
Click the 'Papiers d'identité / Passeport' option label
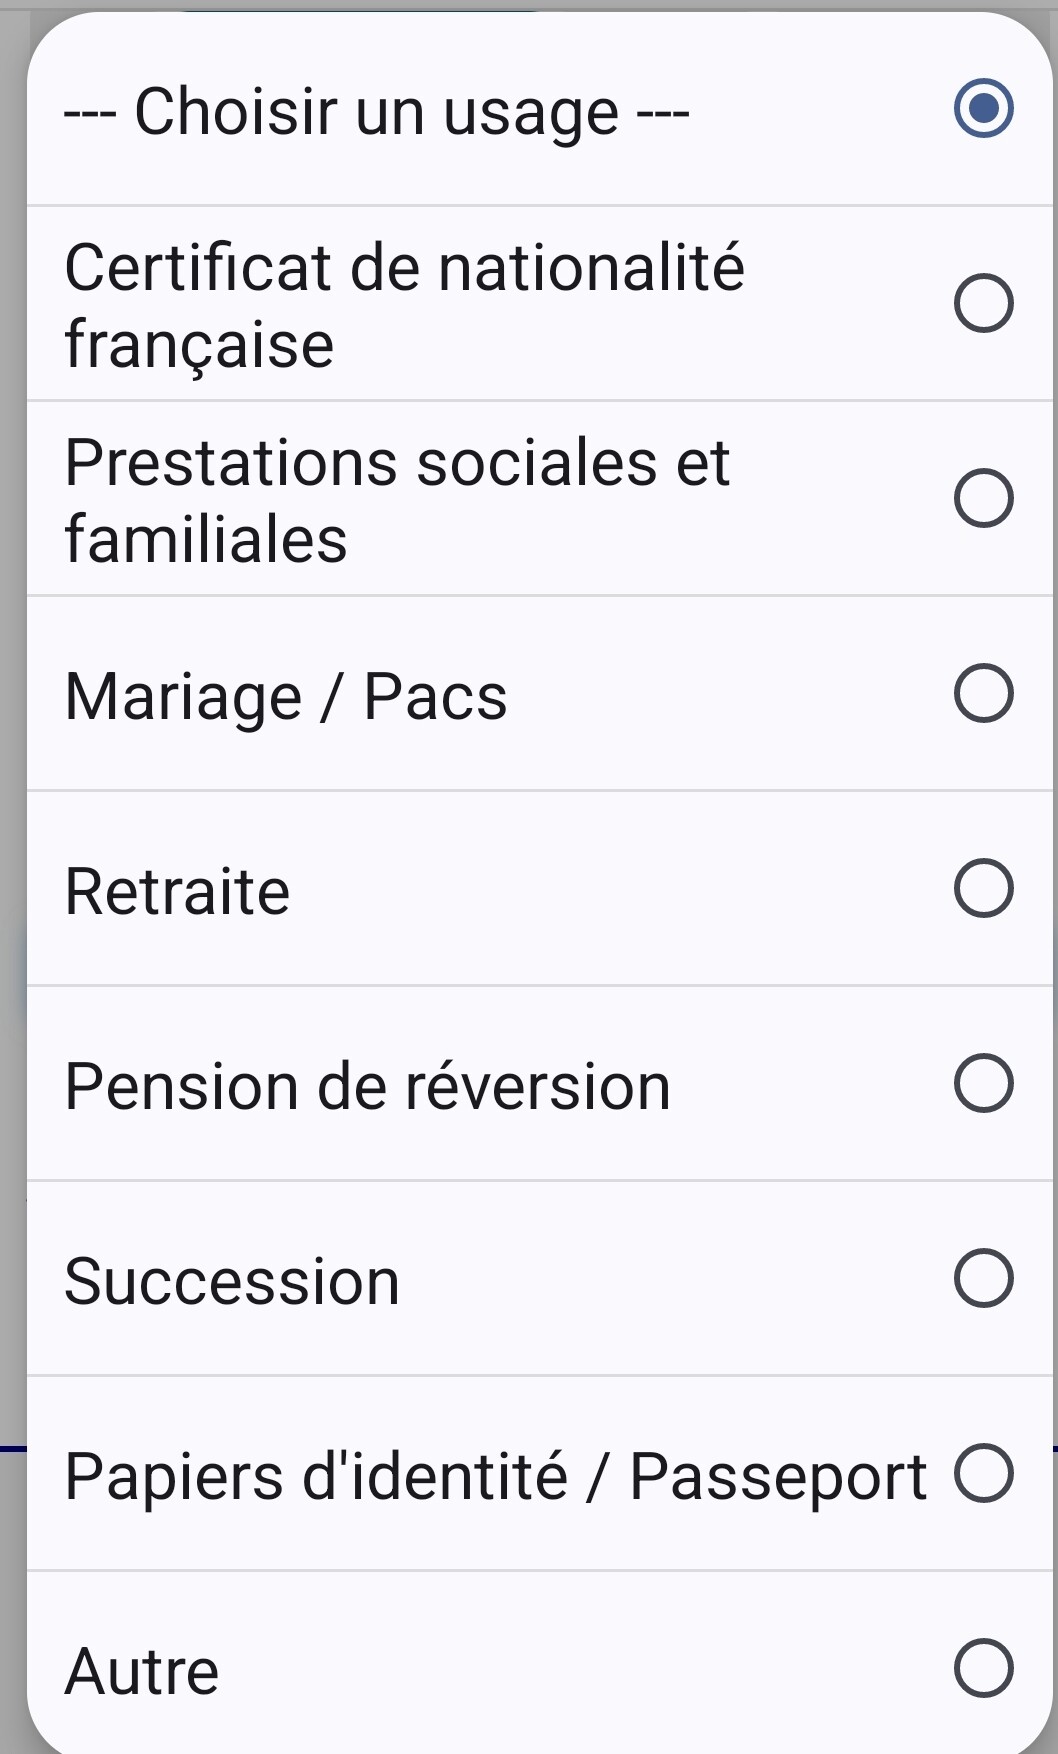[495, 1476]
